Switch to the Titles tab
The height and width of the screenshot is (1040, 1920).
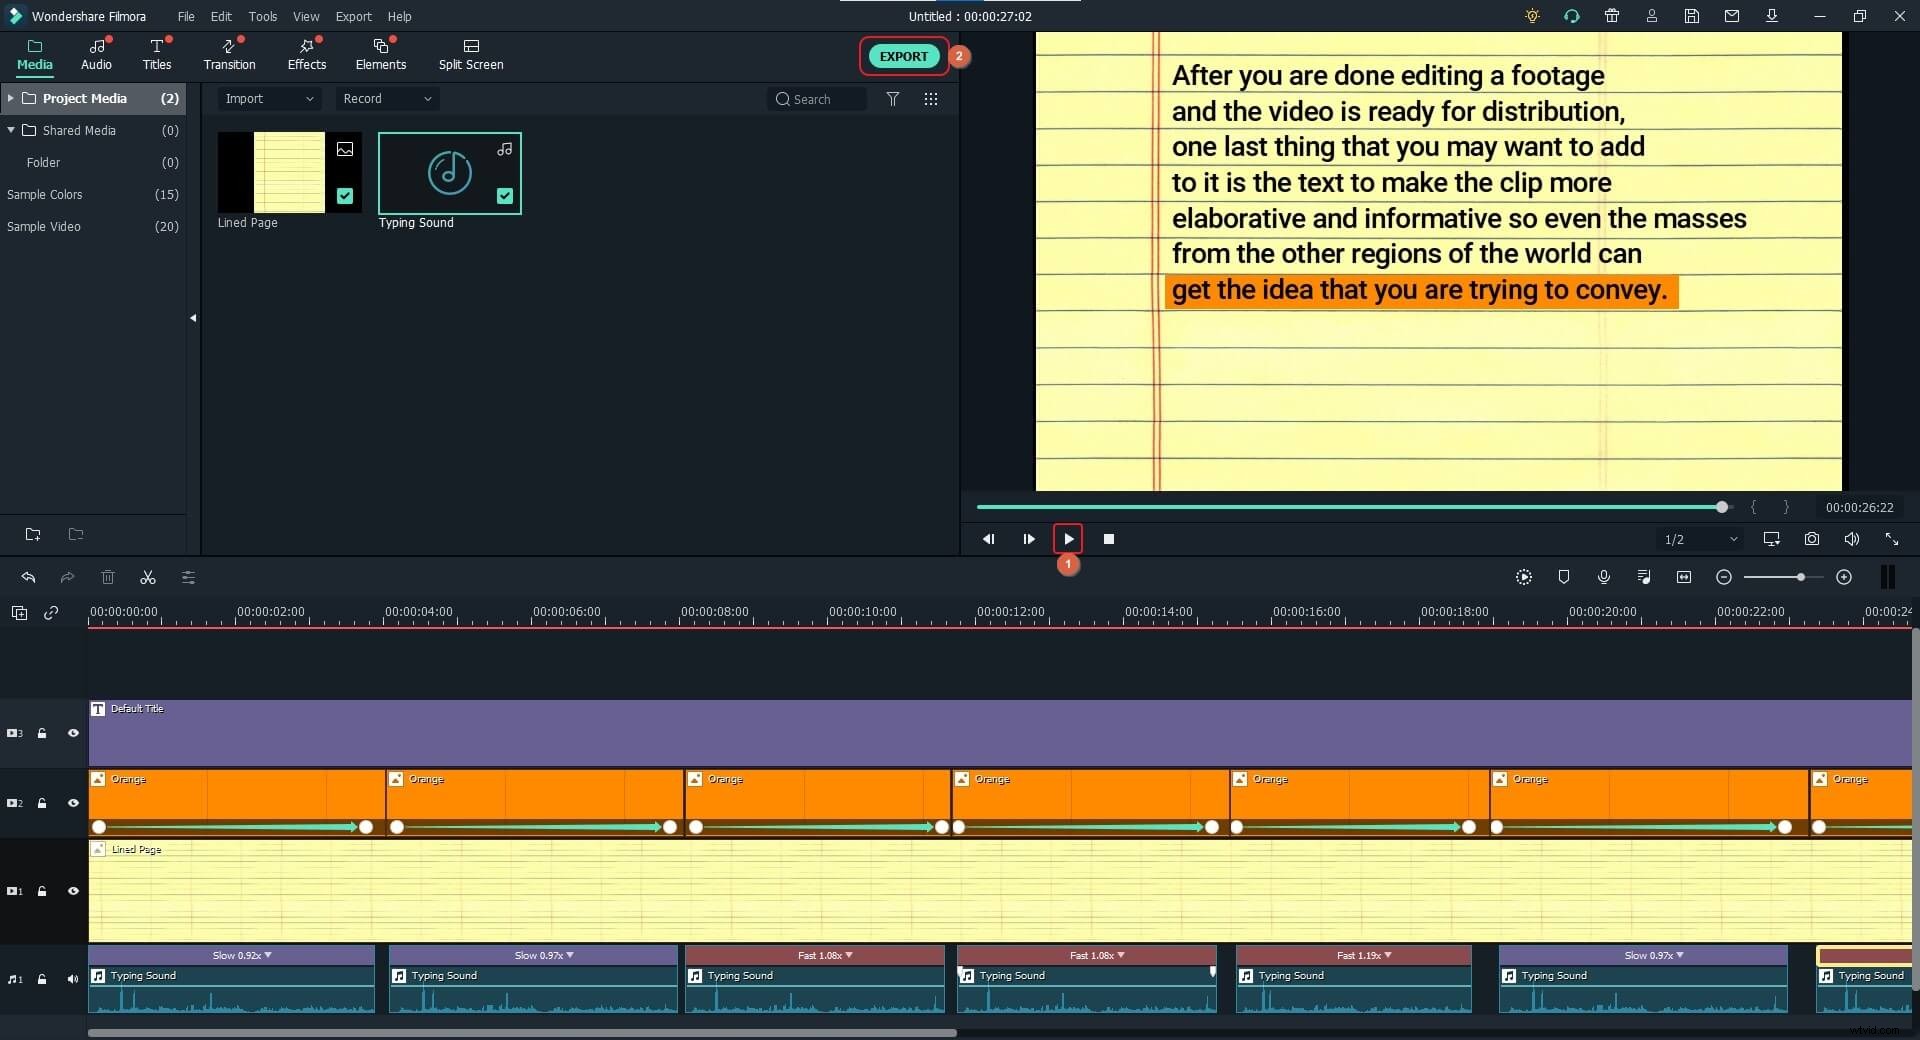[156, 54]
